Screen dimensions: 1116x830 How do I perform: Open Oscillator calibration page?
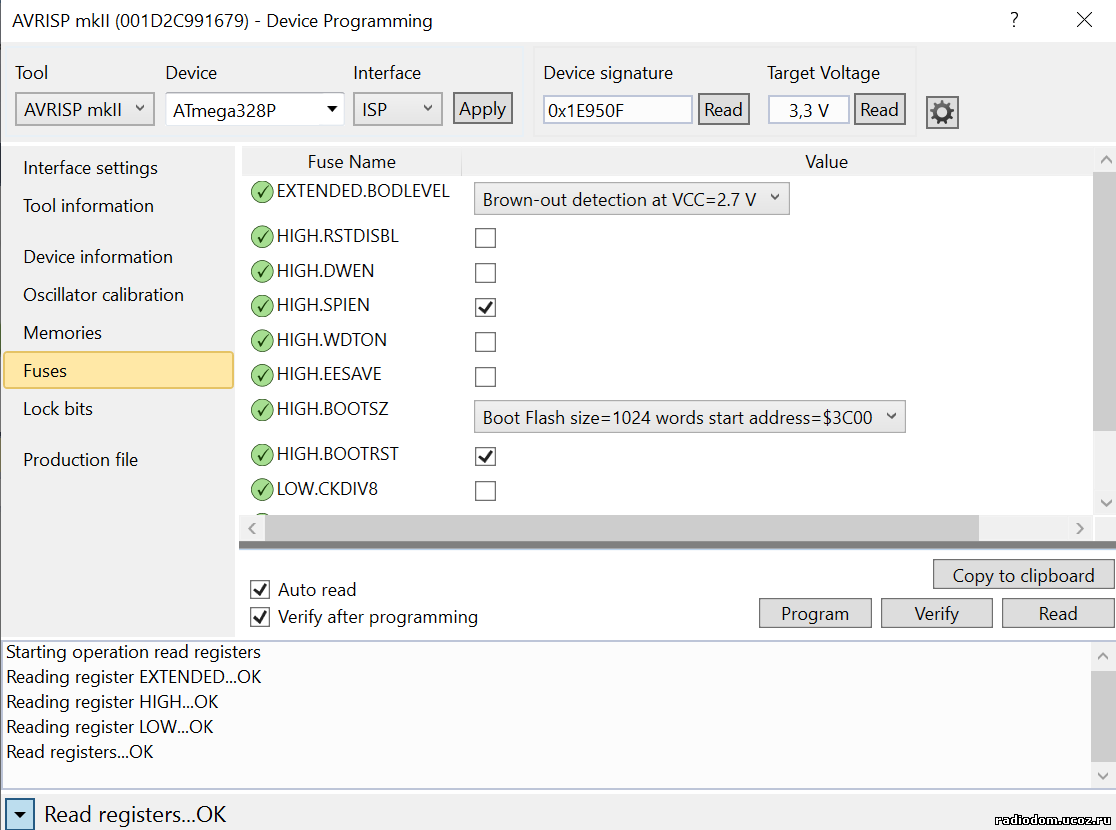pyautogui.click(x=103, y=295)
